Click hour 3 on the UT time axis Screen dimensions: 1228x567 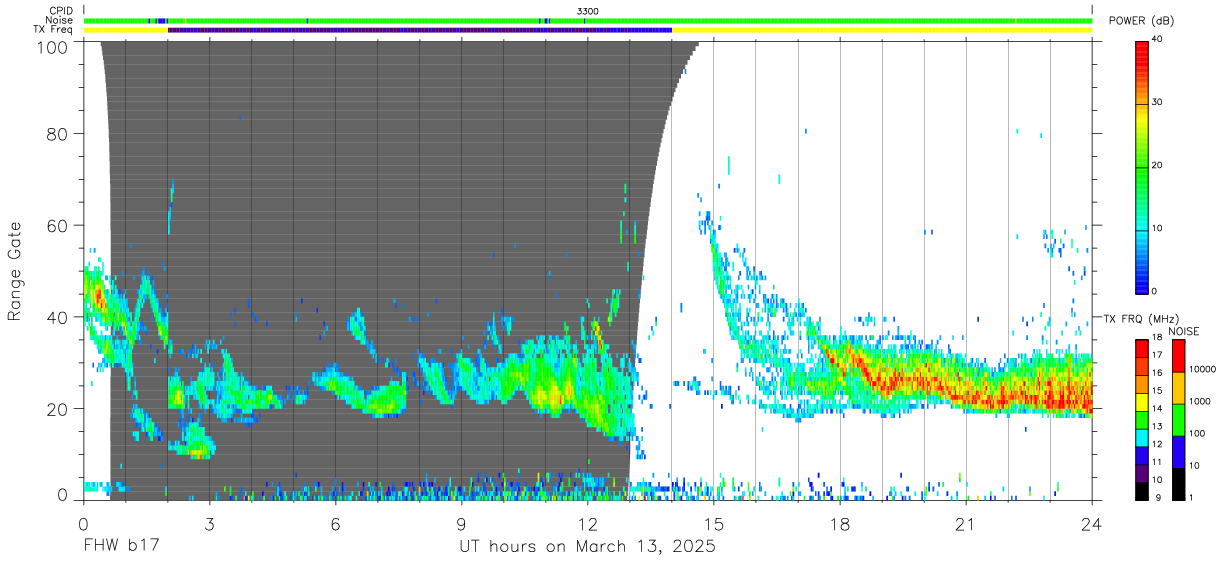pyautogui.click(x=209, y=523)
